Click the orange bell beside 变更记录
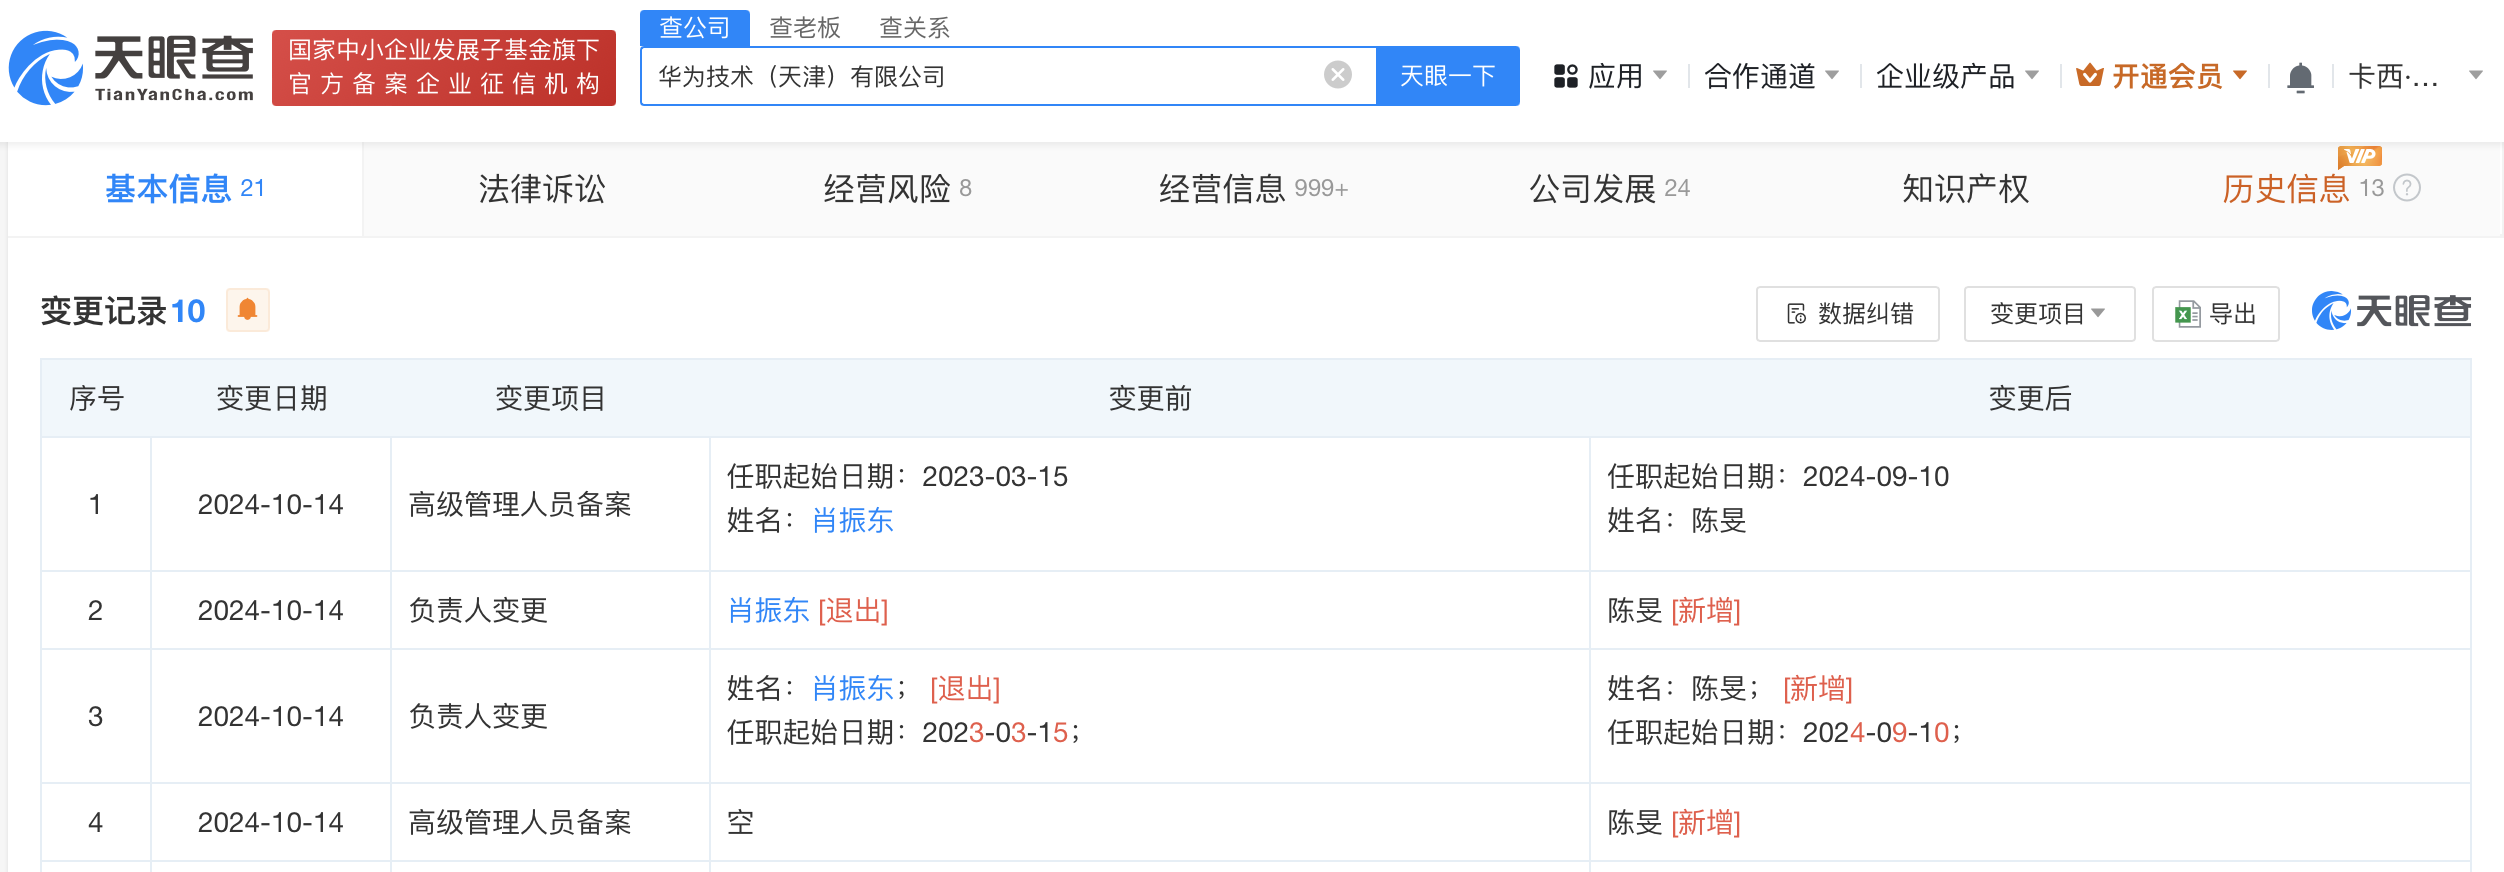 pos(248,310)
